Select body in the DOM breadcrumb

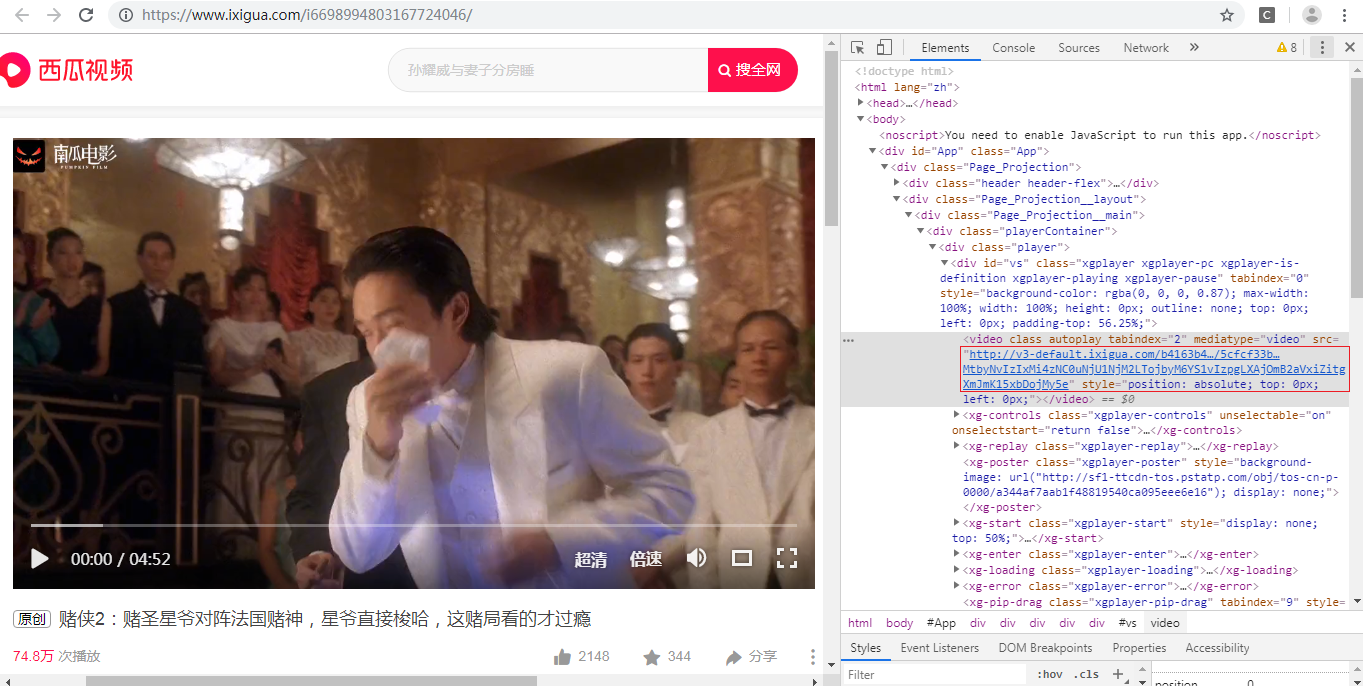[900, 623]
